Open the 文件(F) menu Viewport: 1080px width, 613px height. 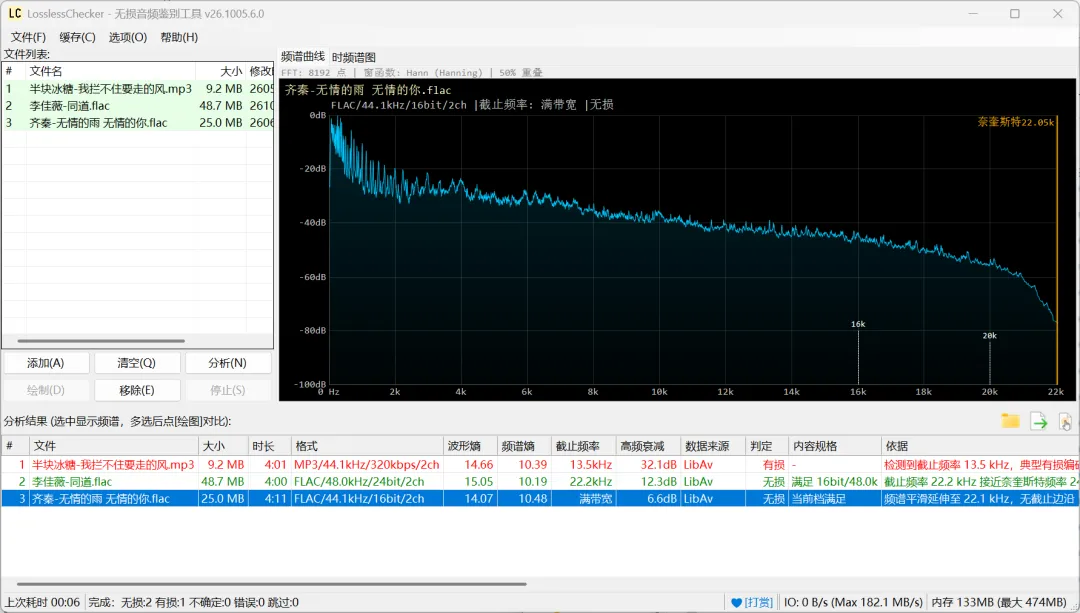(x=28, y=37)
